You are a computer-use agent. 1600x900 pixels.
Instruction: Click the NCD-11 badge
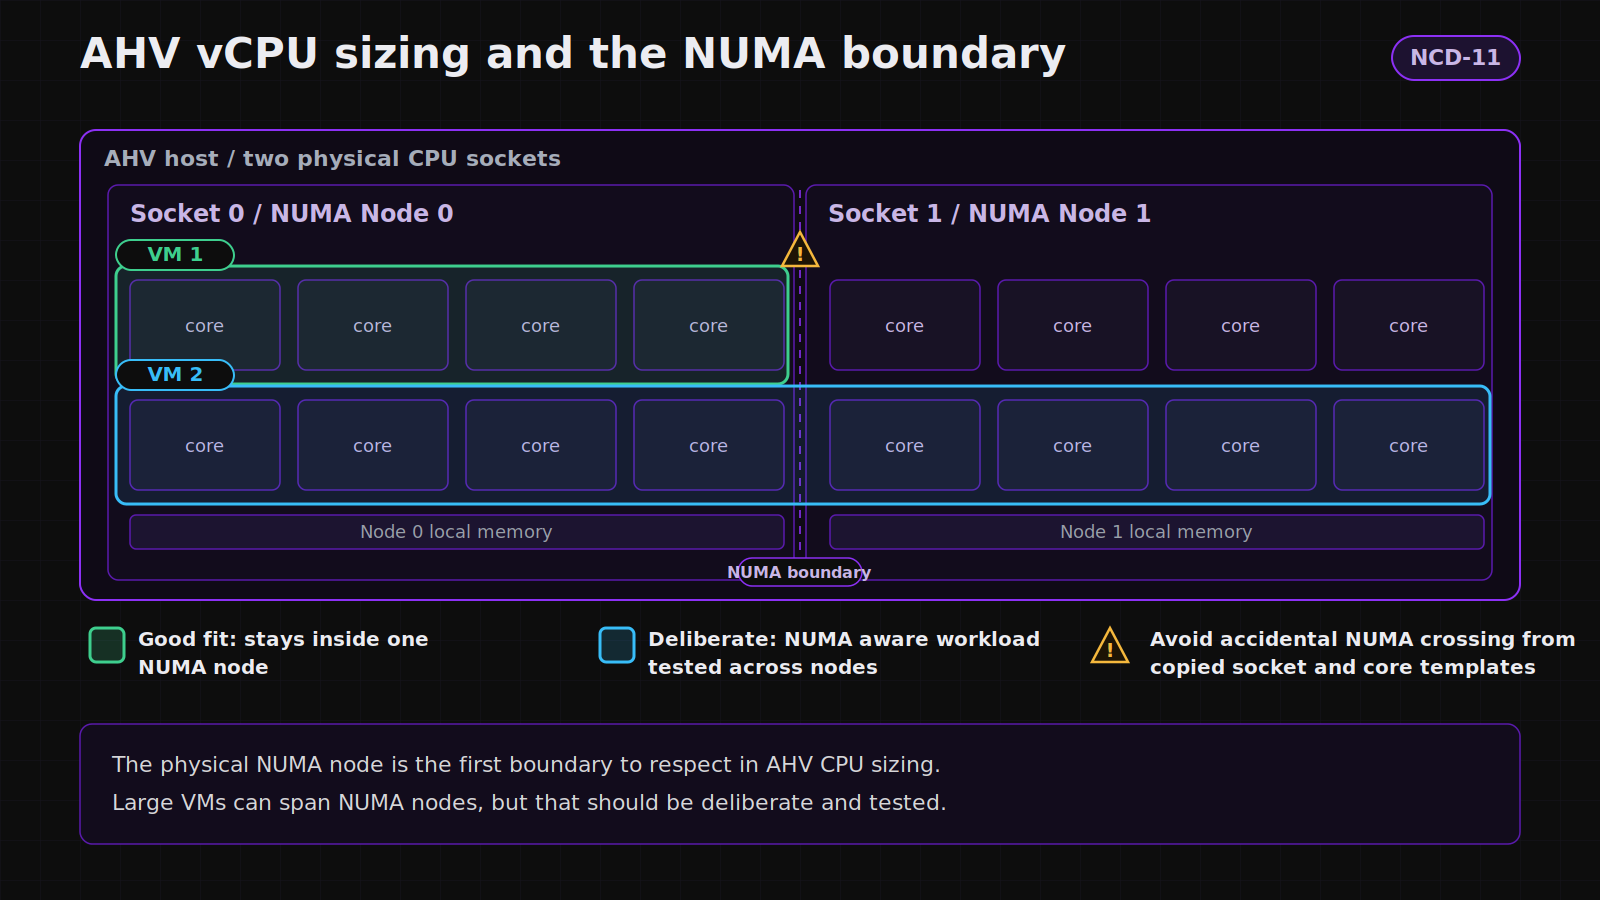pyautogui.click(x=1455, y=58)
